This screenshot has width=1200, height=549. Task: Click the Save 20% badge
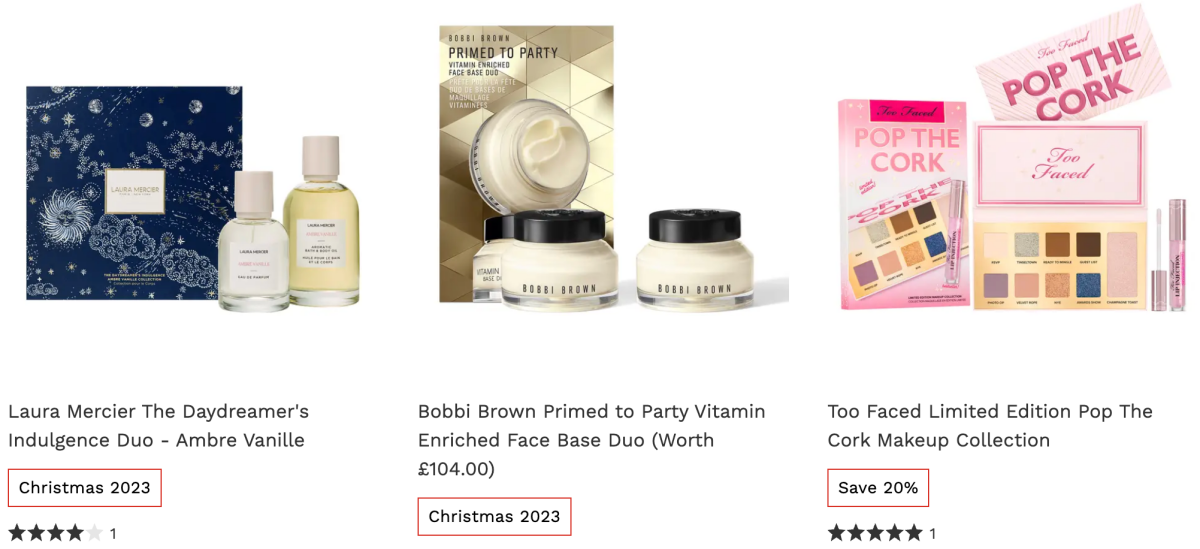(878, 488)
